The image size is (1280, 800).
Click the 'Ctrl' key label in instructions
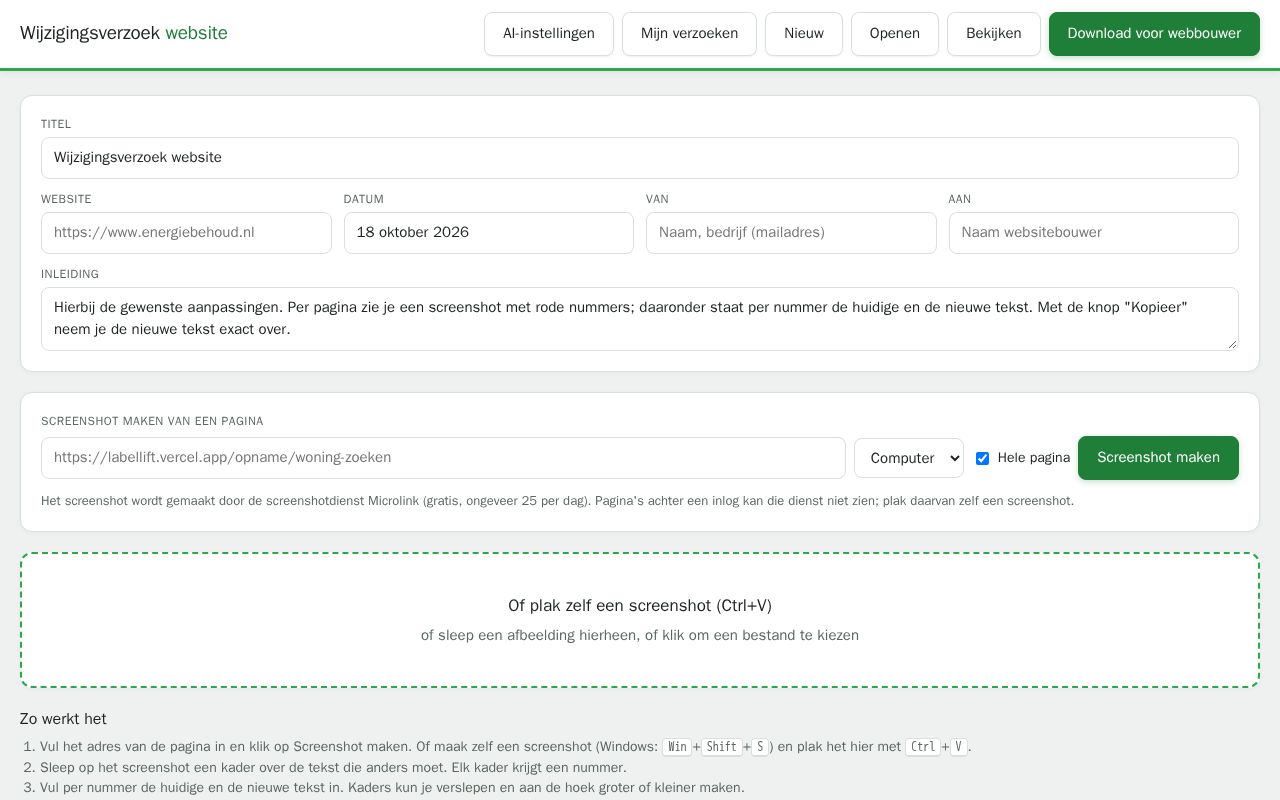click(923, 747)
